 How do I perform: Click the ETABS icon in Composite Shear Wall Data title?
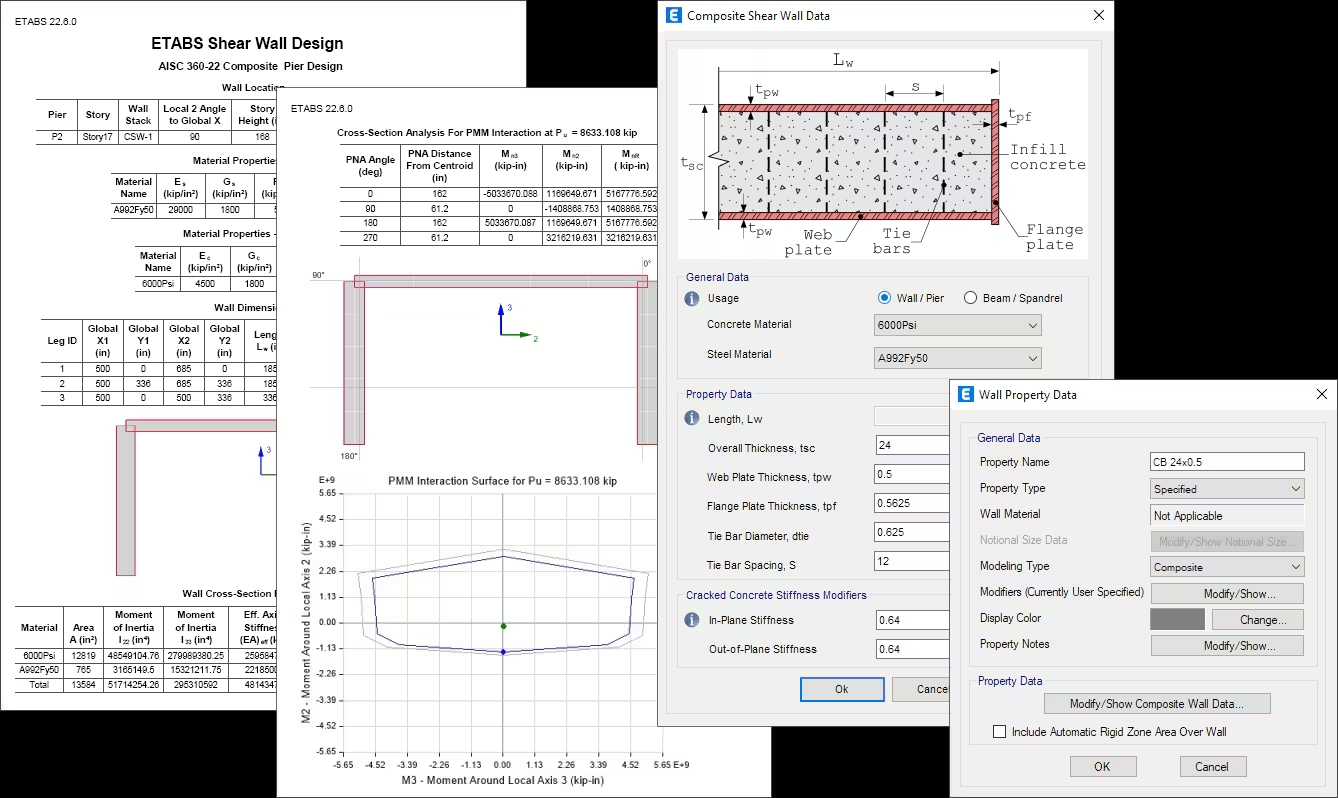pyautogui.click(x=673, y=15)
